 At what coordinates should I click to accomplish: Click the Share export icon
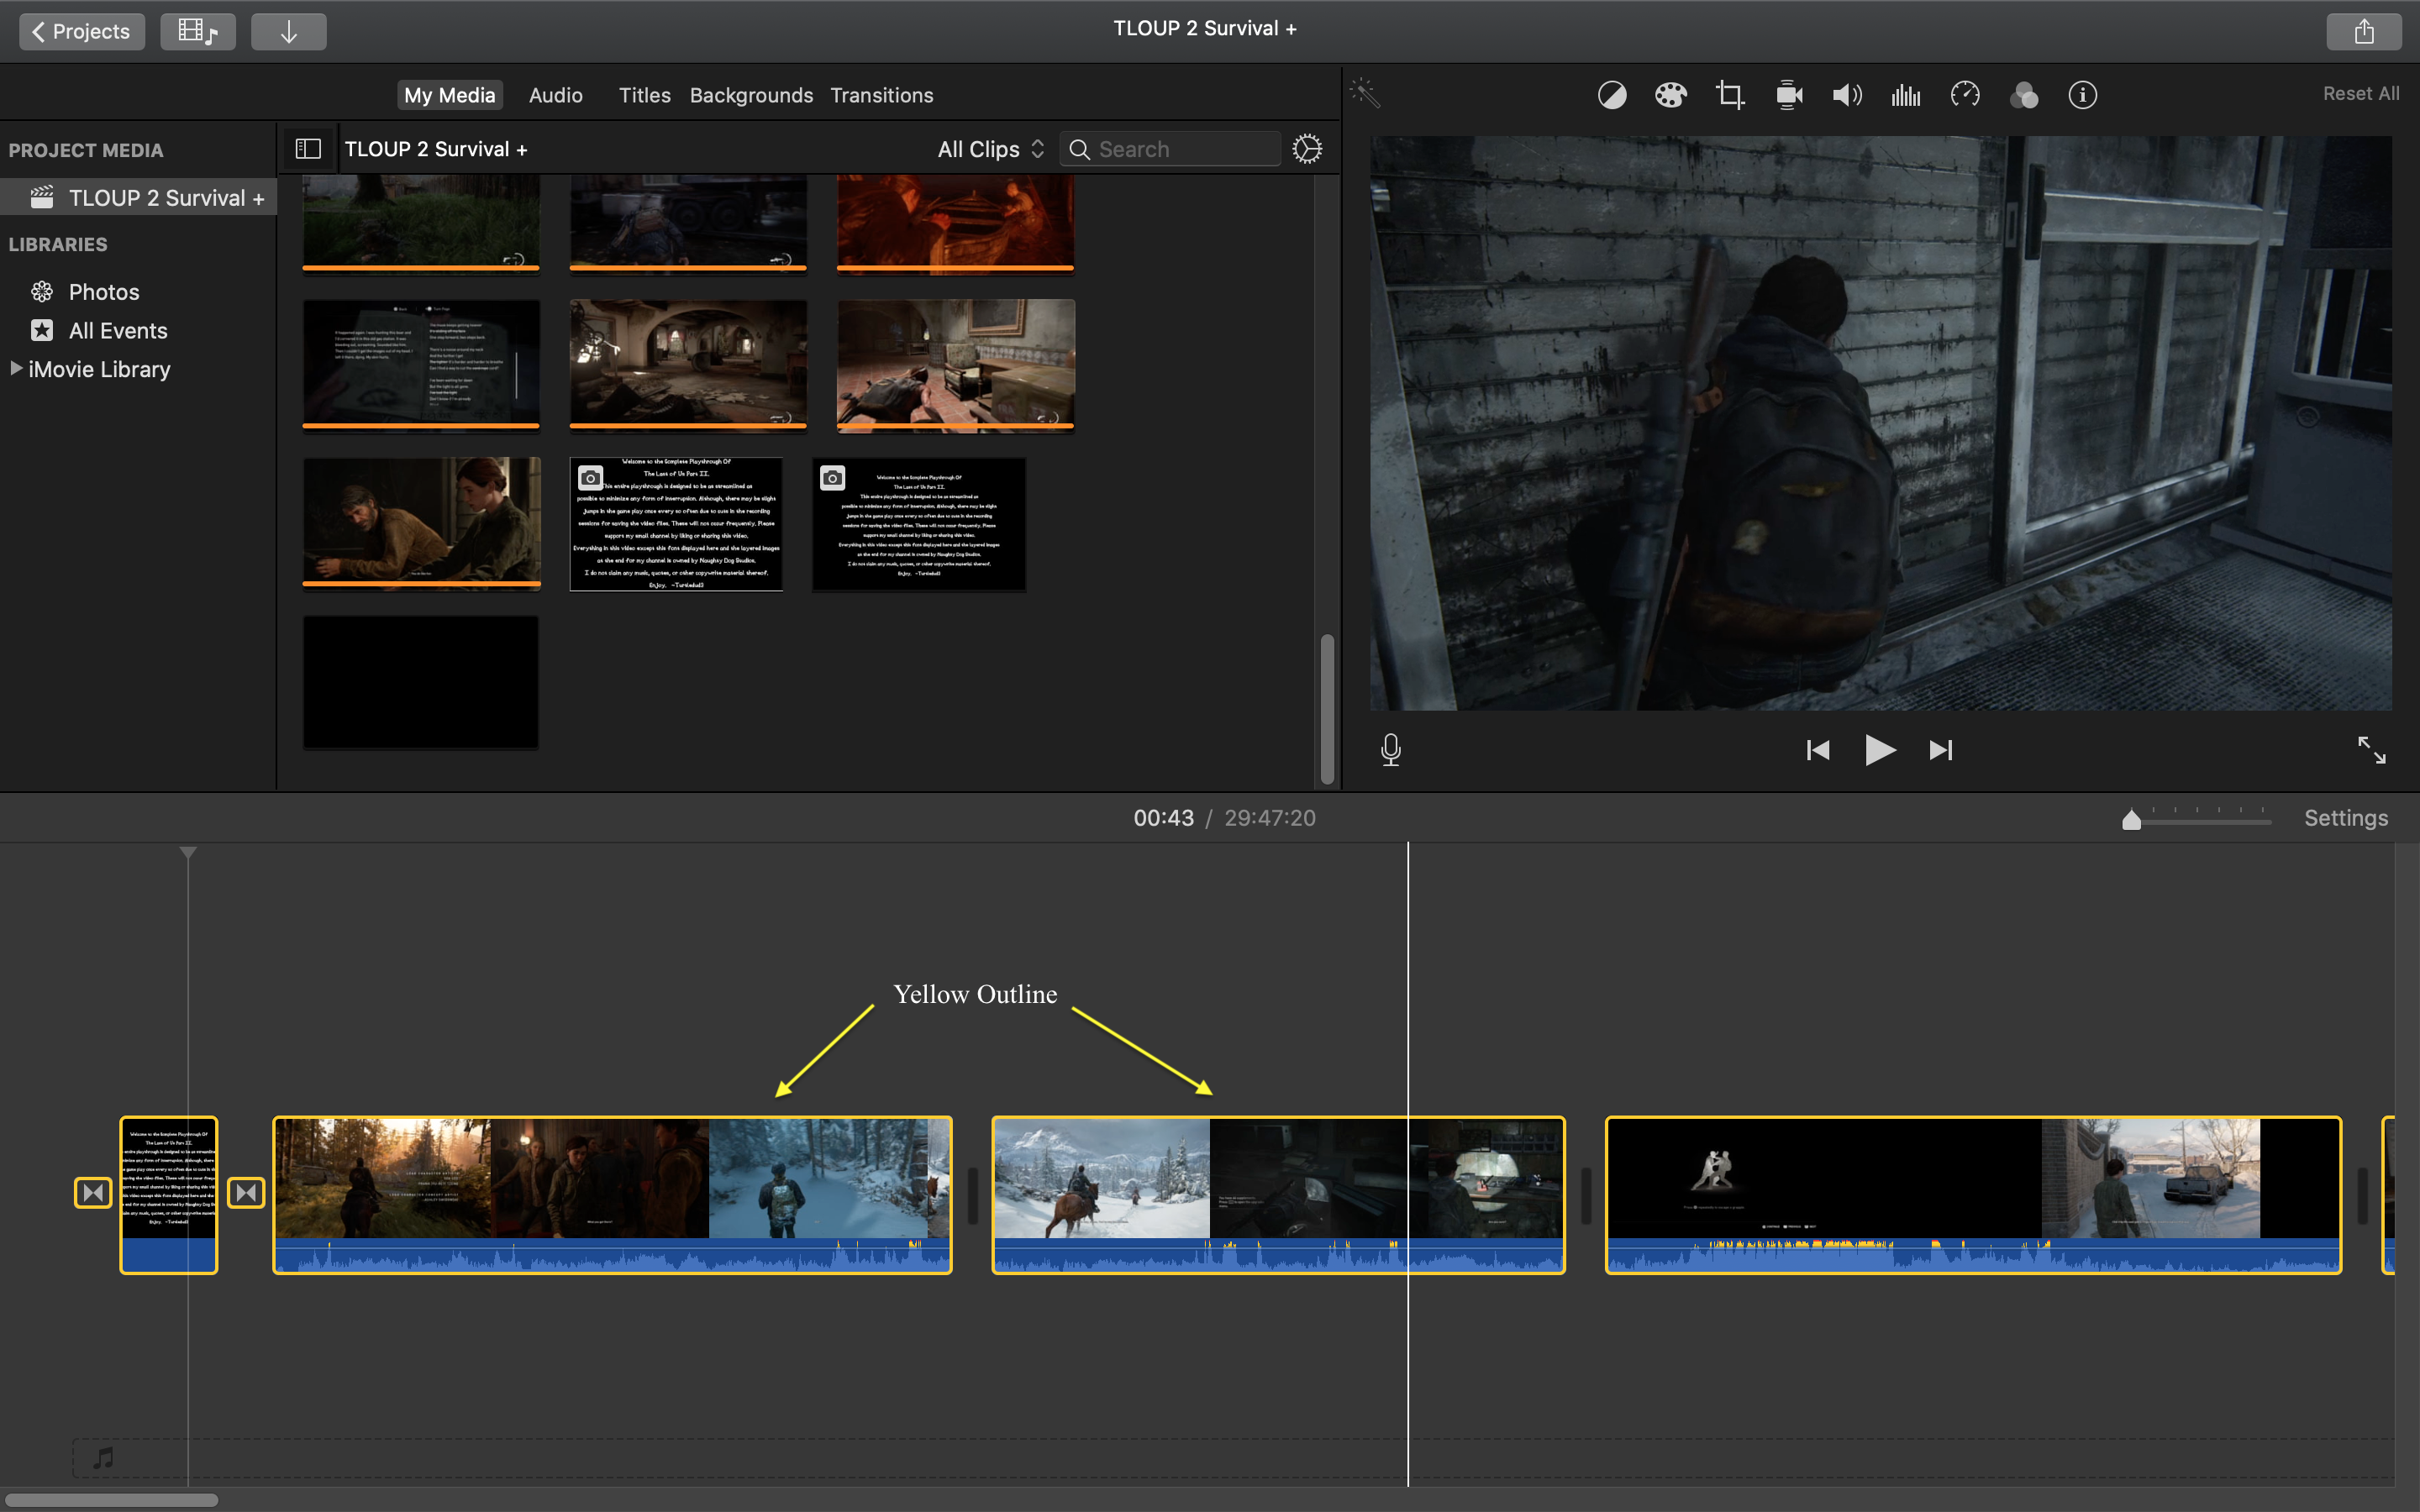coord(2363,31)
